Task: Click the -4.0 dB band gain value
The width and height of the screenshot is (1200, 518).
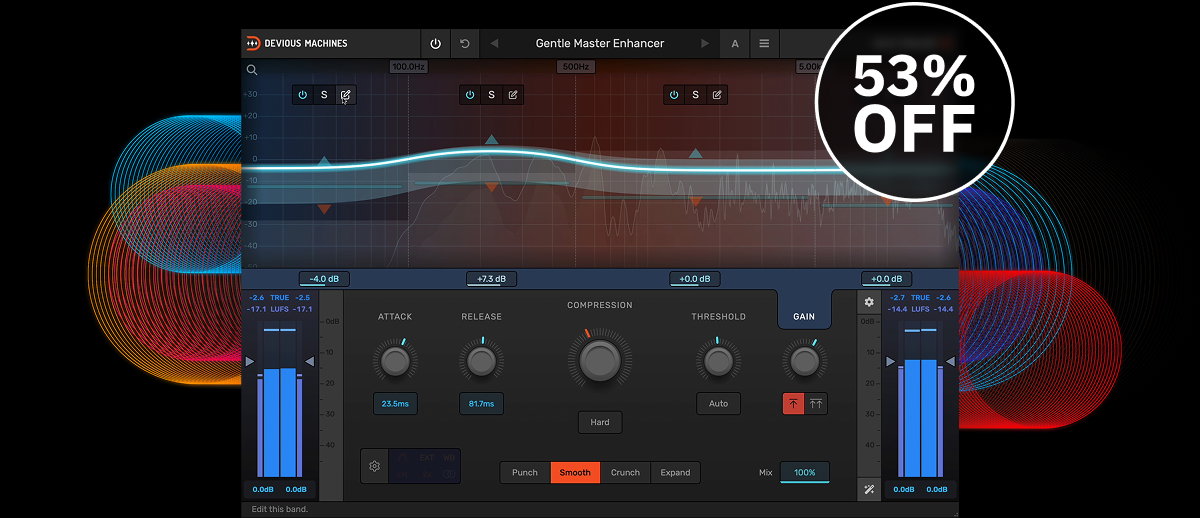Action: click(324, 279)
